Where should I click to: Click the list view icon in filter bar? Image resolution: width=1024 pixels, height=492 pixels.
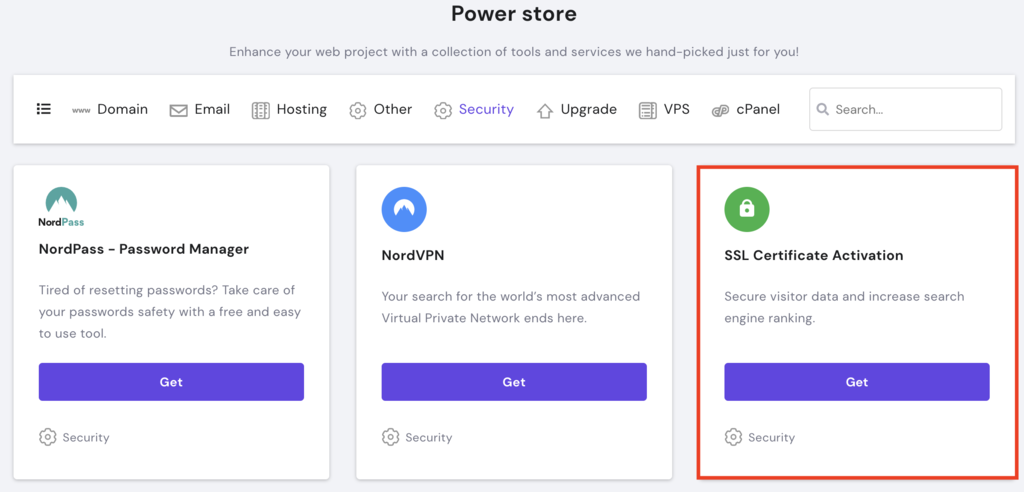[44, 109]
